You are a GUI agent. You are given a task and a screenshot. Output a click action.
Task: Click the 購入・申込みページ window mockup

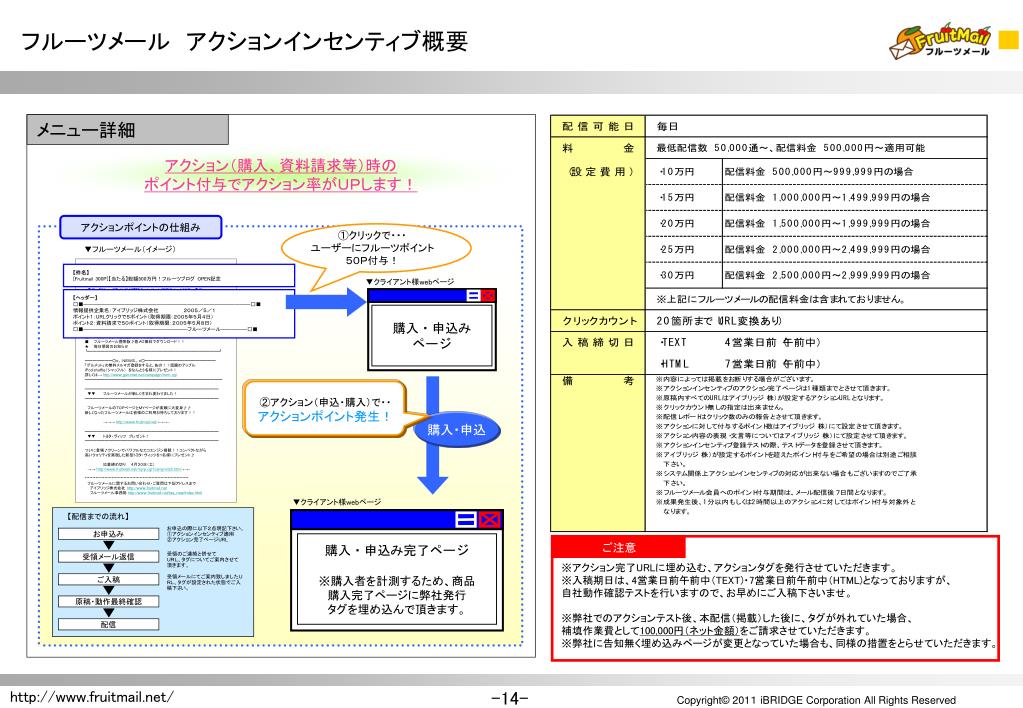tap(432, 329)
